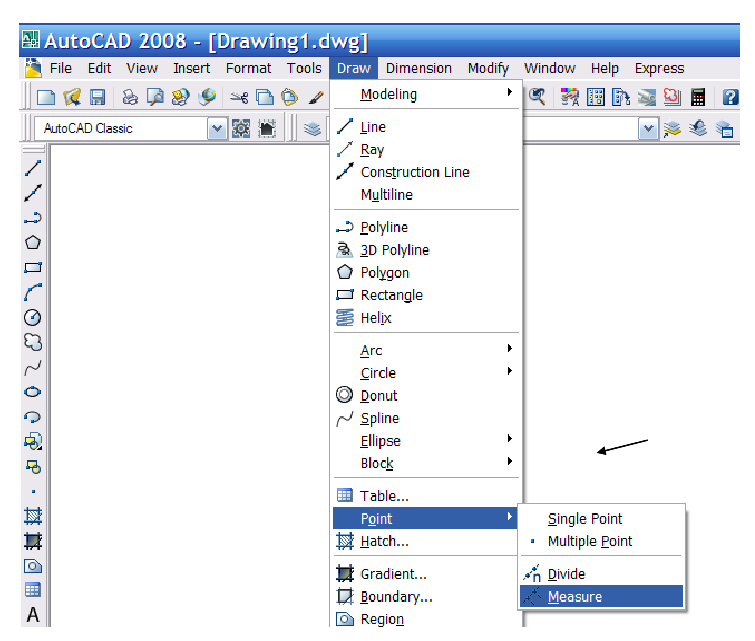Viewport: 755px width, 641px height.
Task: Click the Cut scissors icon
Action: [x=239, y=98]
